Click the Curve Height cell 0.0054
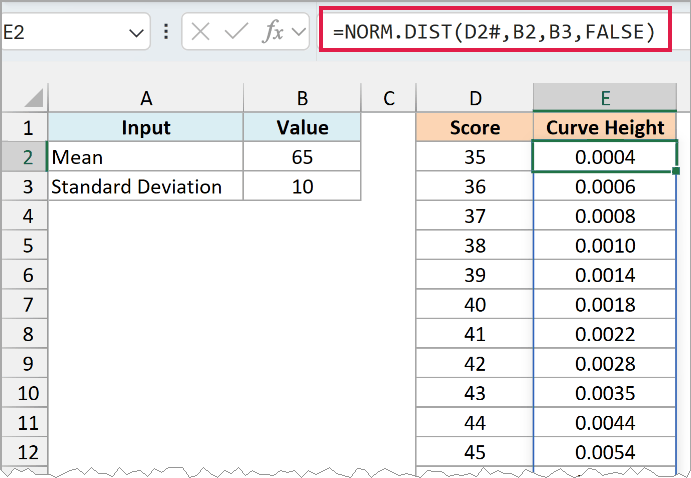691x478 pixels. pos(605,452)
